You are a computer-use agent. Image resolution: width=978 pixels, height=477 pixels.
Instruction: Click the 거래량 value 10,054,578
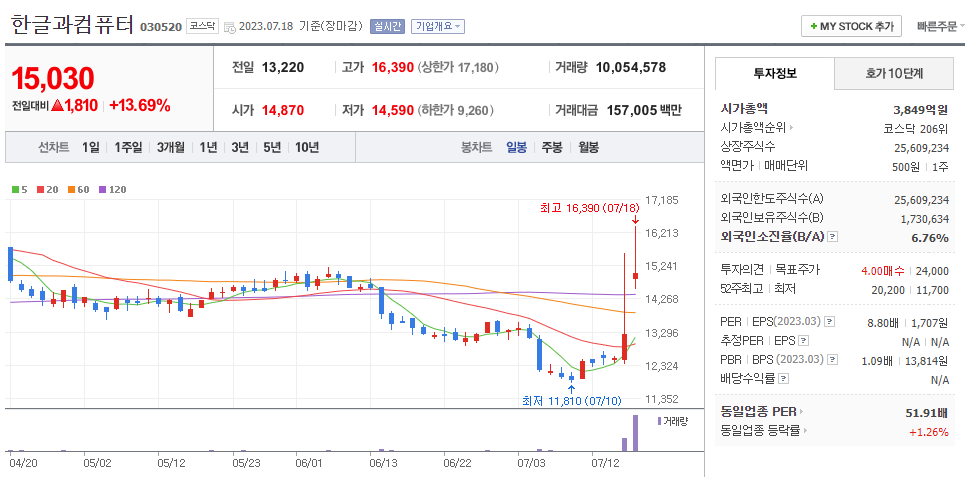point(631,67)
